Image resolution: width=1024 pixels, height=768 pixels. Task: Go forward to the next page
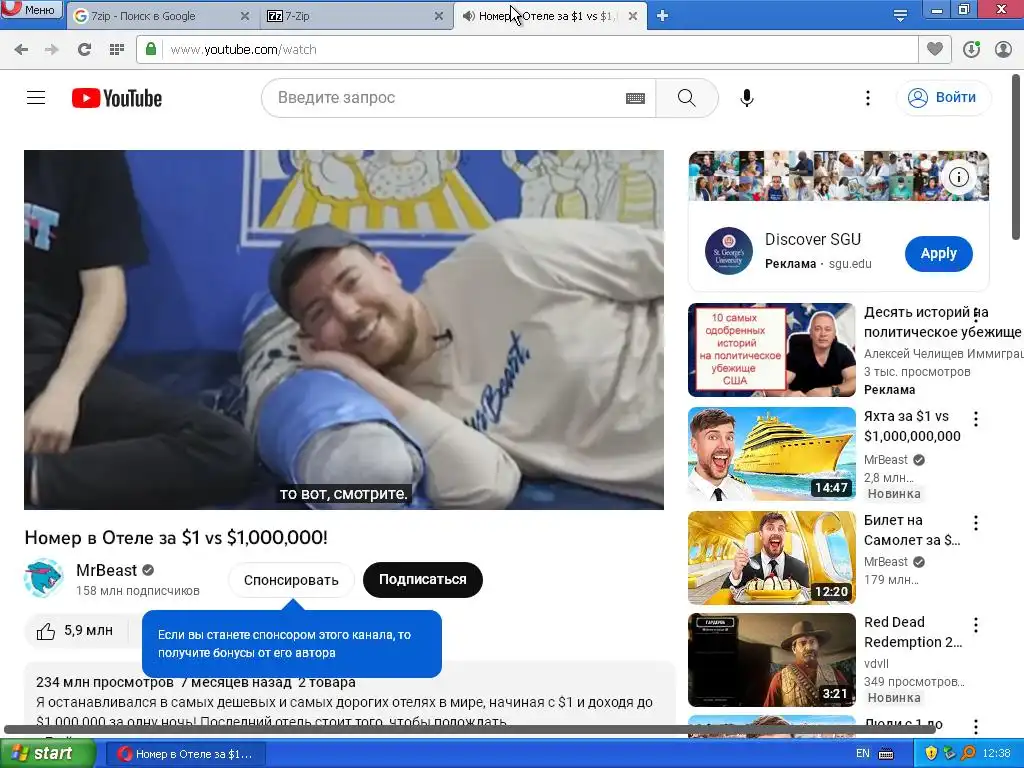tap(52, 50)
